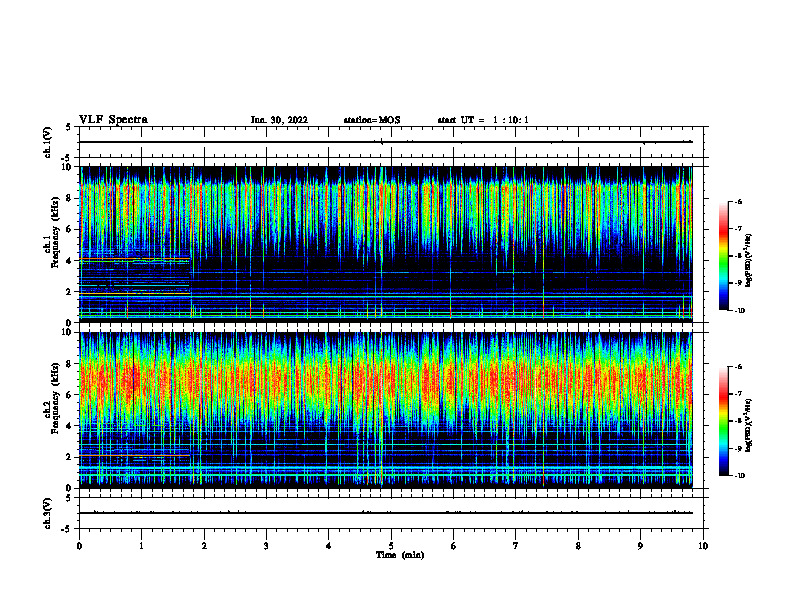
Task: Click the ch.1 voltage waveform trace
Action: 385,142
